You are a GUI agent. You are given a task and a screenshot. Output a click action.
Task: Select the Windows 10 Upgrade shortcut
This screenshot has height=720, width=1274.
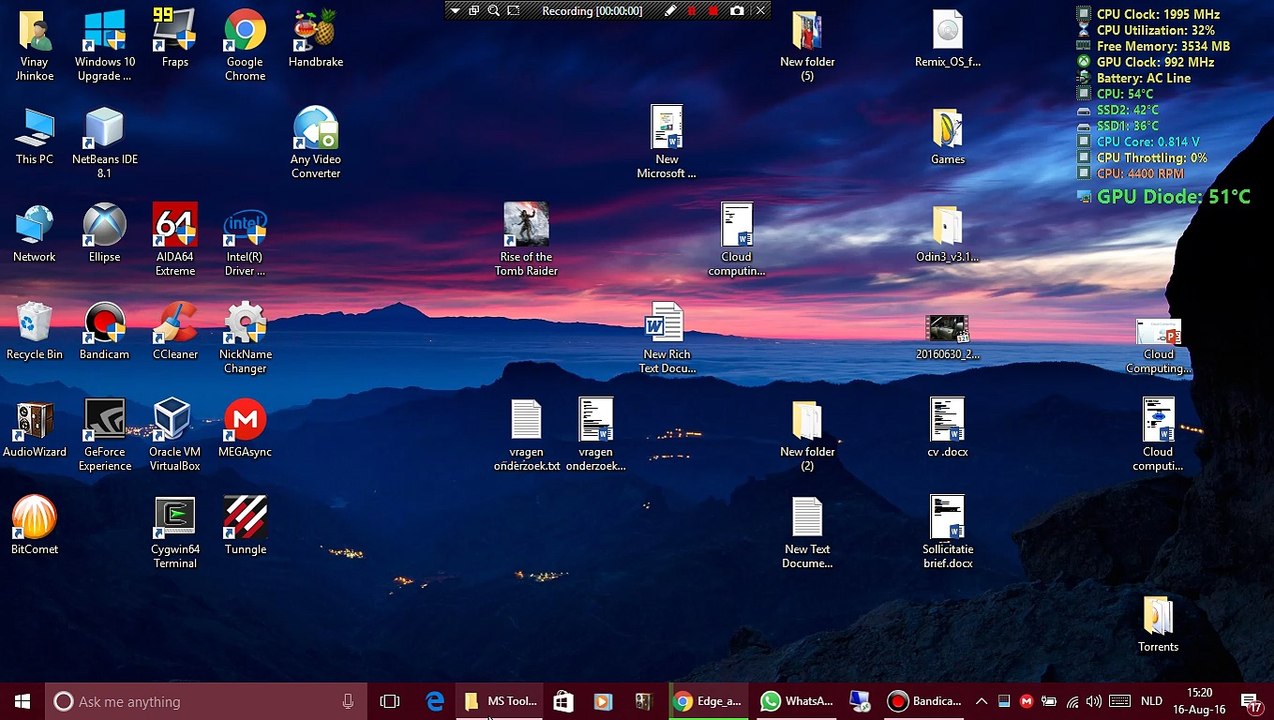(104, 46)
